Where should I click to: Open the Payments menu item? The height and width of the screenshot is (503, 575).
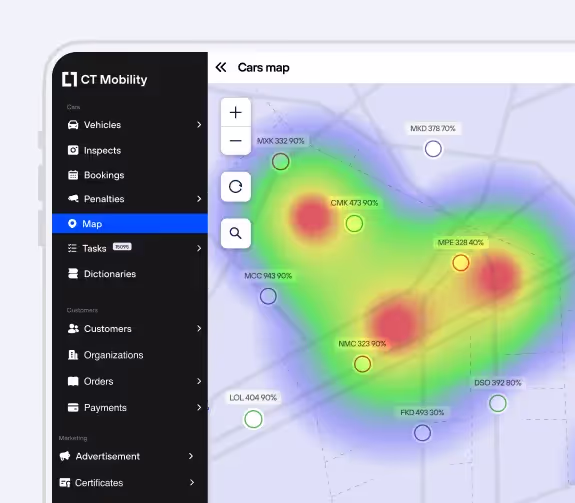(x=130, y=408)
